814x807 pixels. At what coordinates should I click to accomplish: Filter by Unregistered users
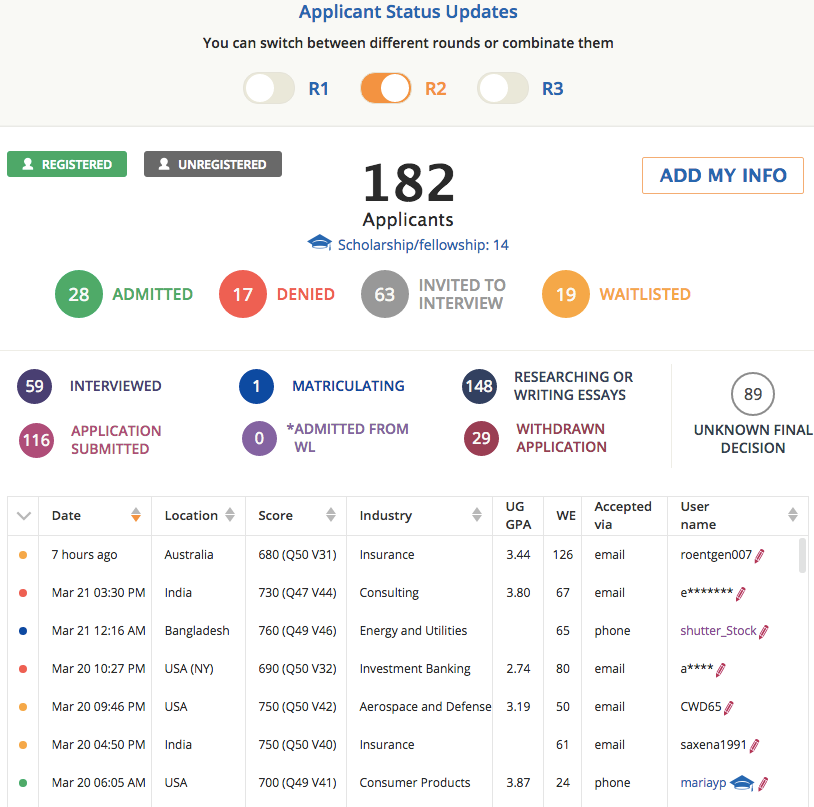click(213, 164)
